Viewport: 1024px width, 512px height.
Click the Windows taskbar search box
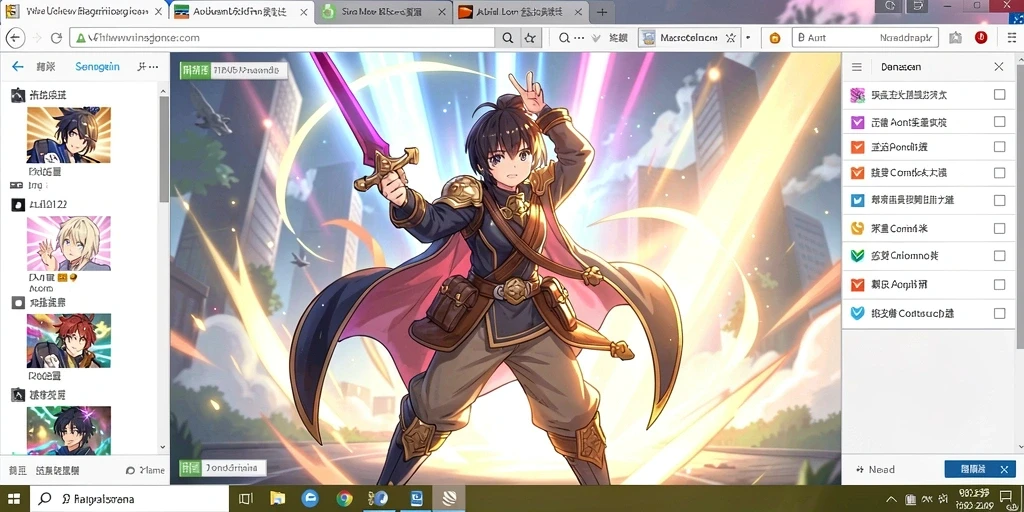click(x=129, y=499)
